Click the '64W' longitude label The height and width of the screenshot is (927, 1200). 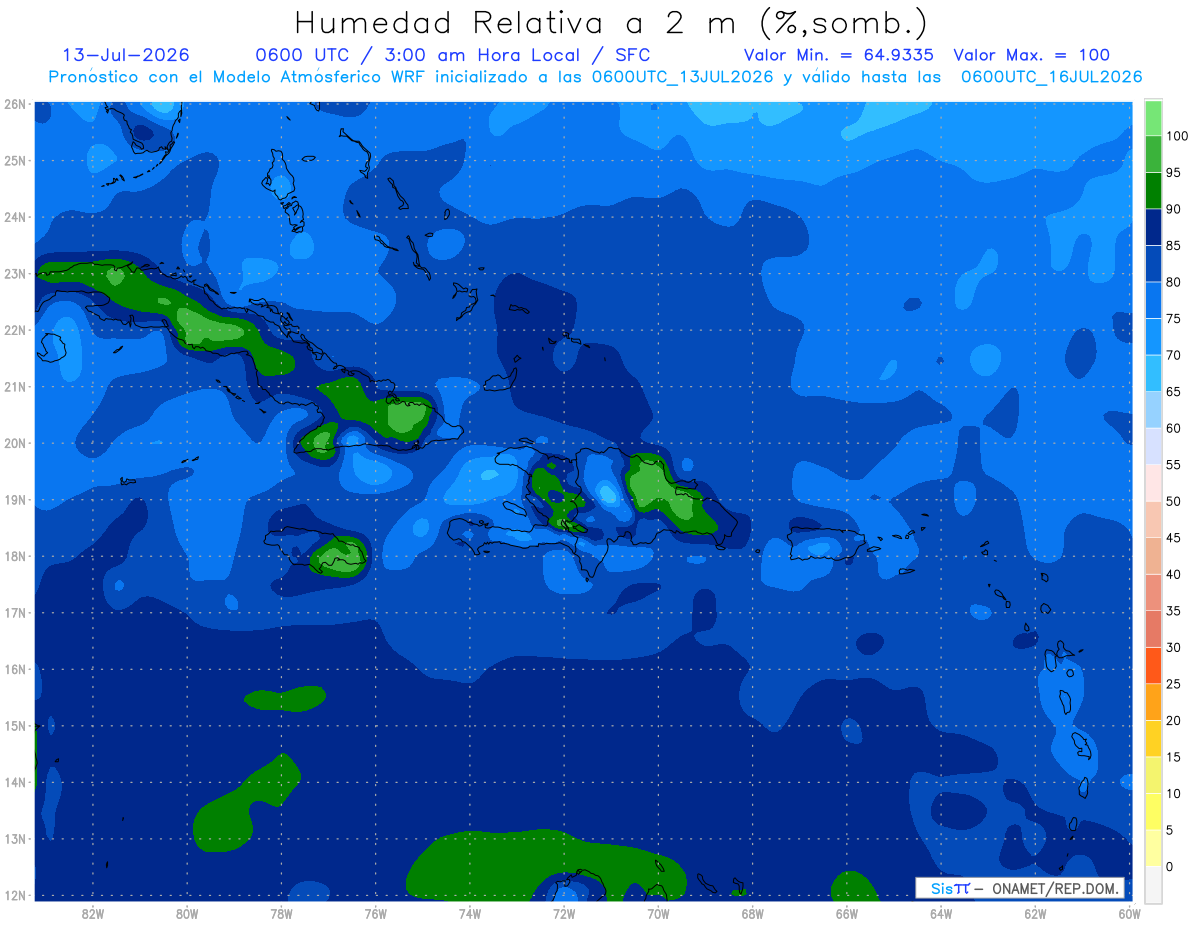(x=941, y=913)
